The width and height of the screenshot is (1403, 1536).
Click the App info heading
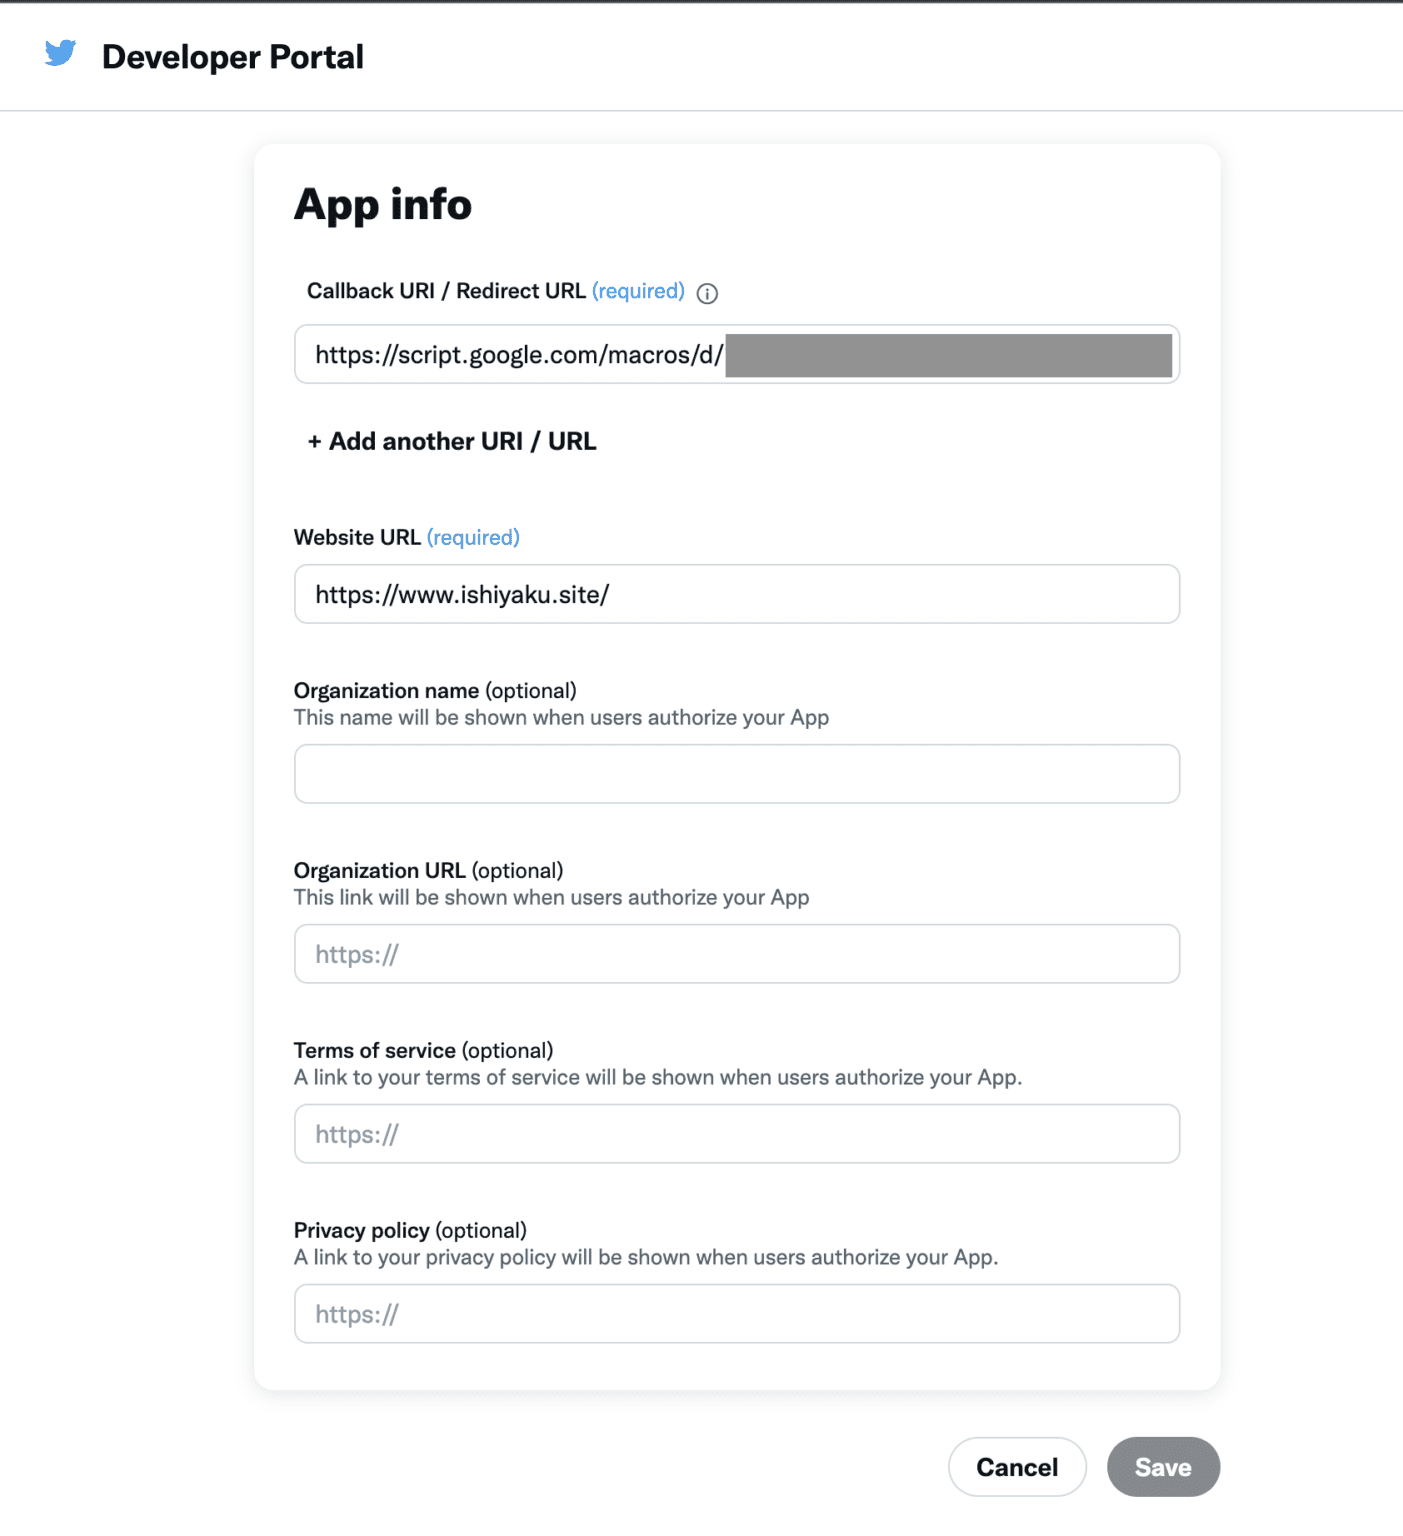(383, 204)
